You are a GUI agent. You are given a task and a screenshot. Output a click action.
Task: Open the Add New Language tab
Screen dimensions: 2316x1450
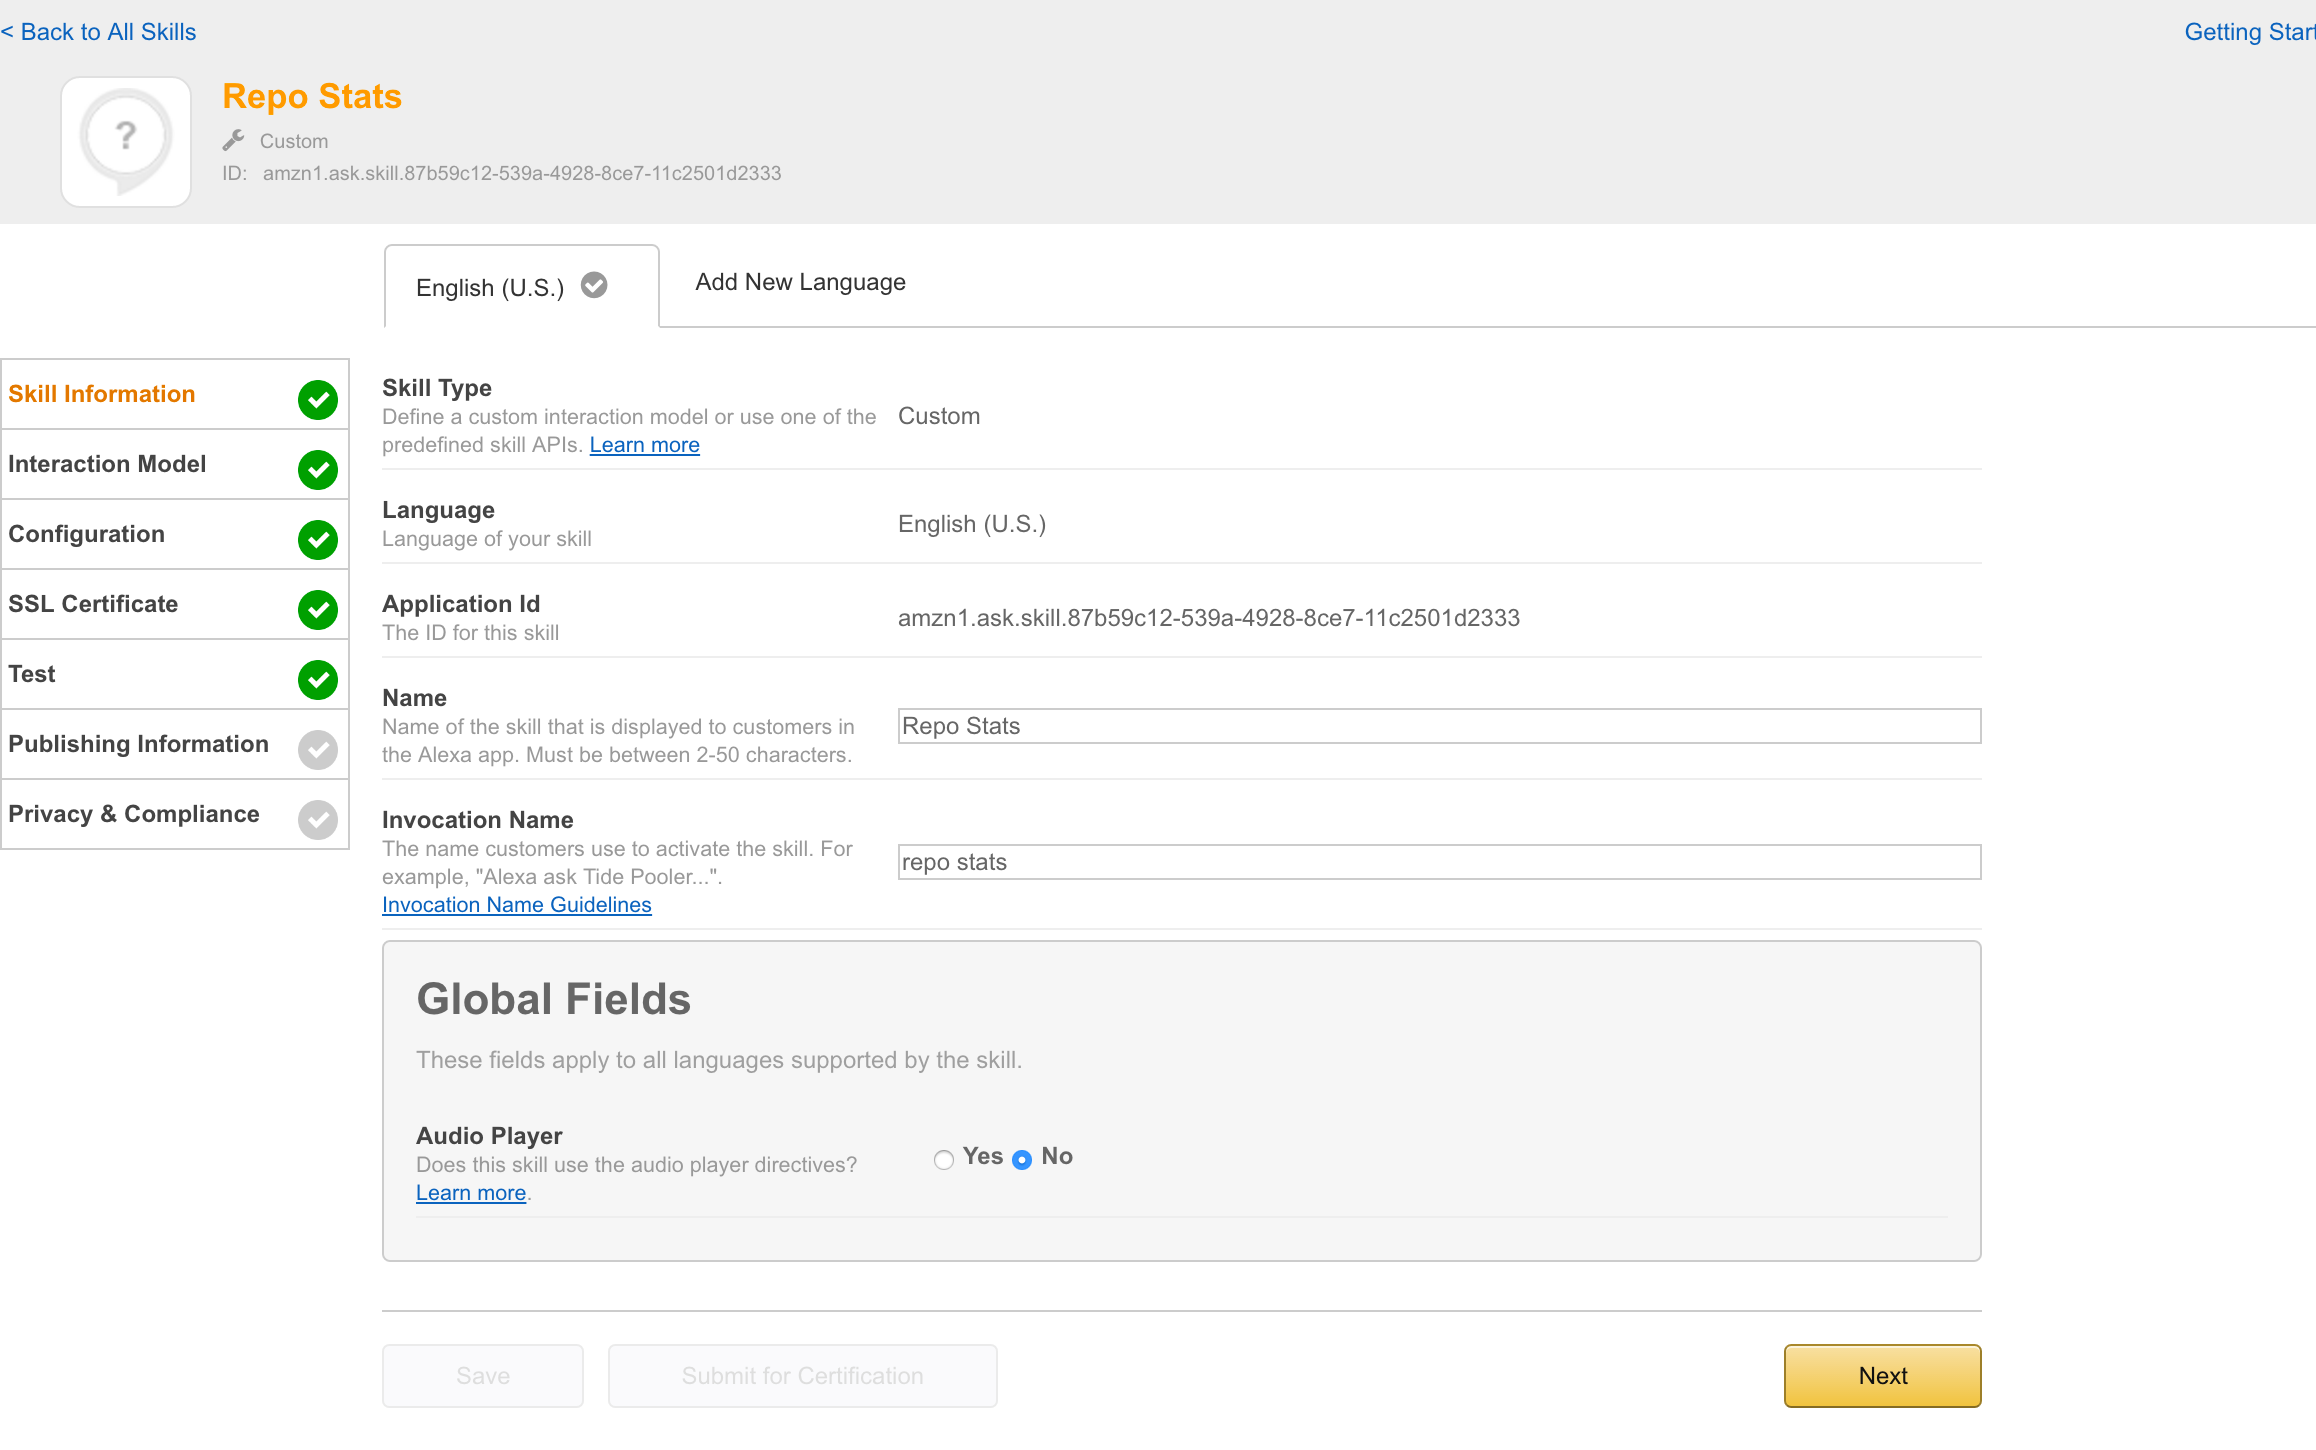800,282
